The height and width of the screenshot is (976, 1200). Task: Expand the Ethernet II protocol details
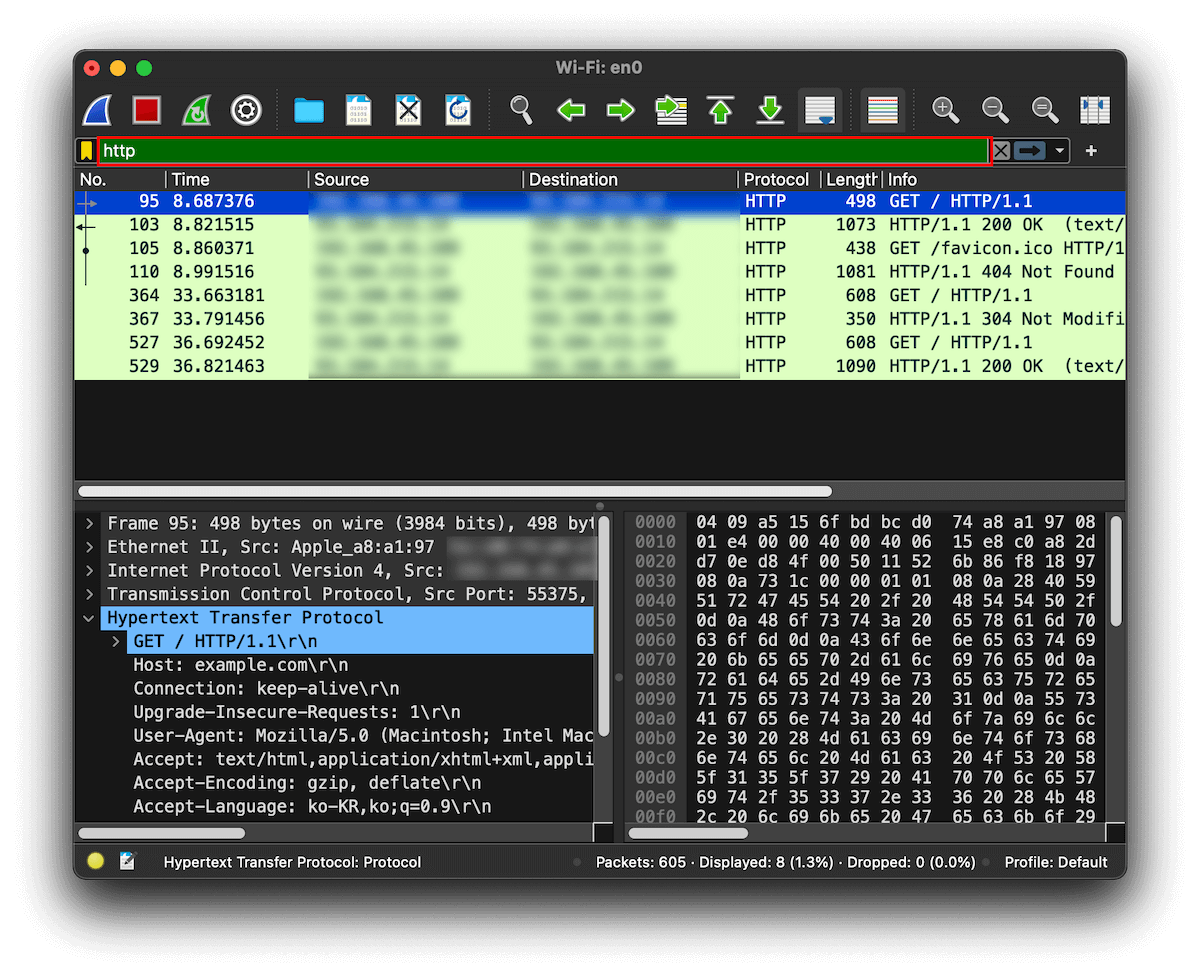tap(88, 546)
